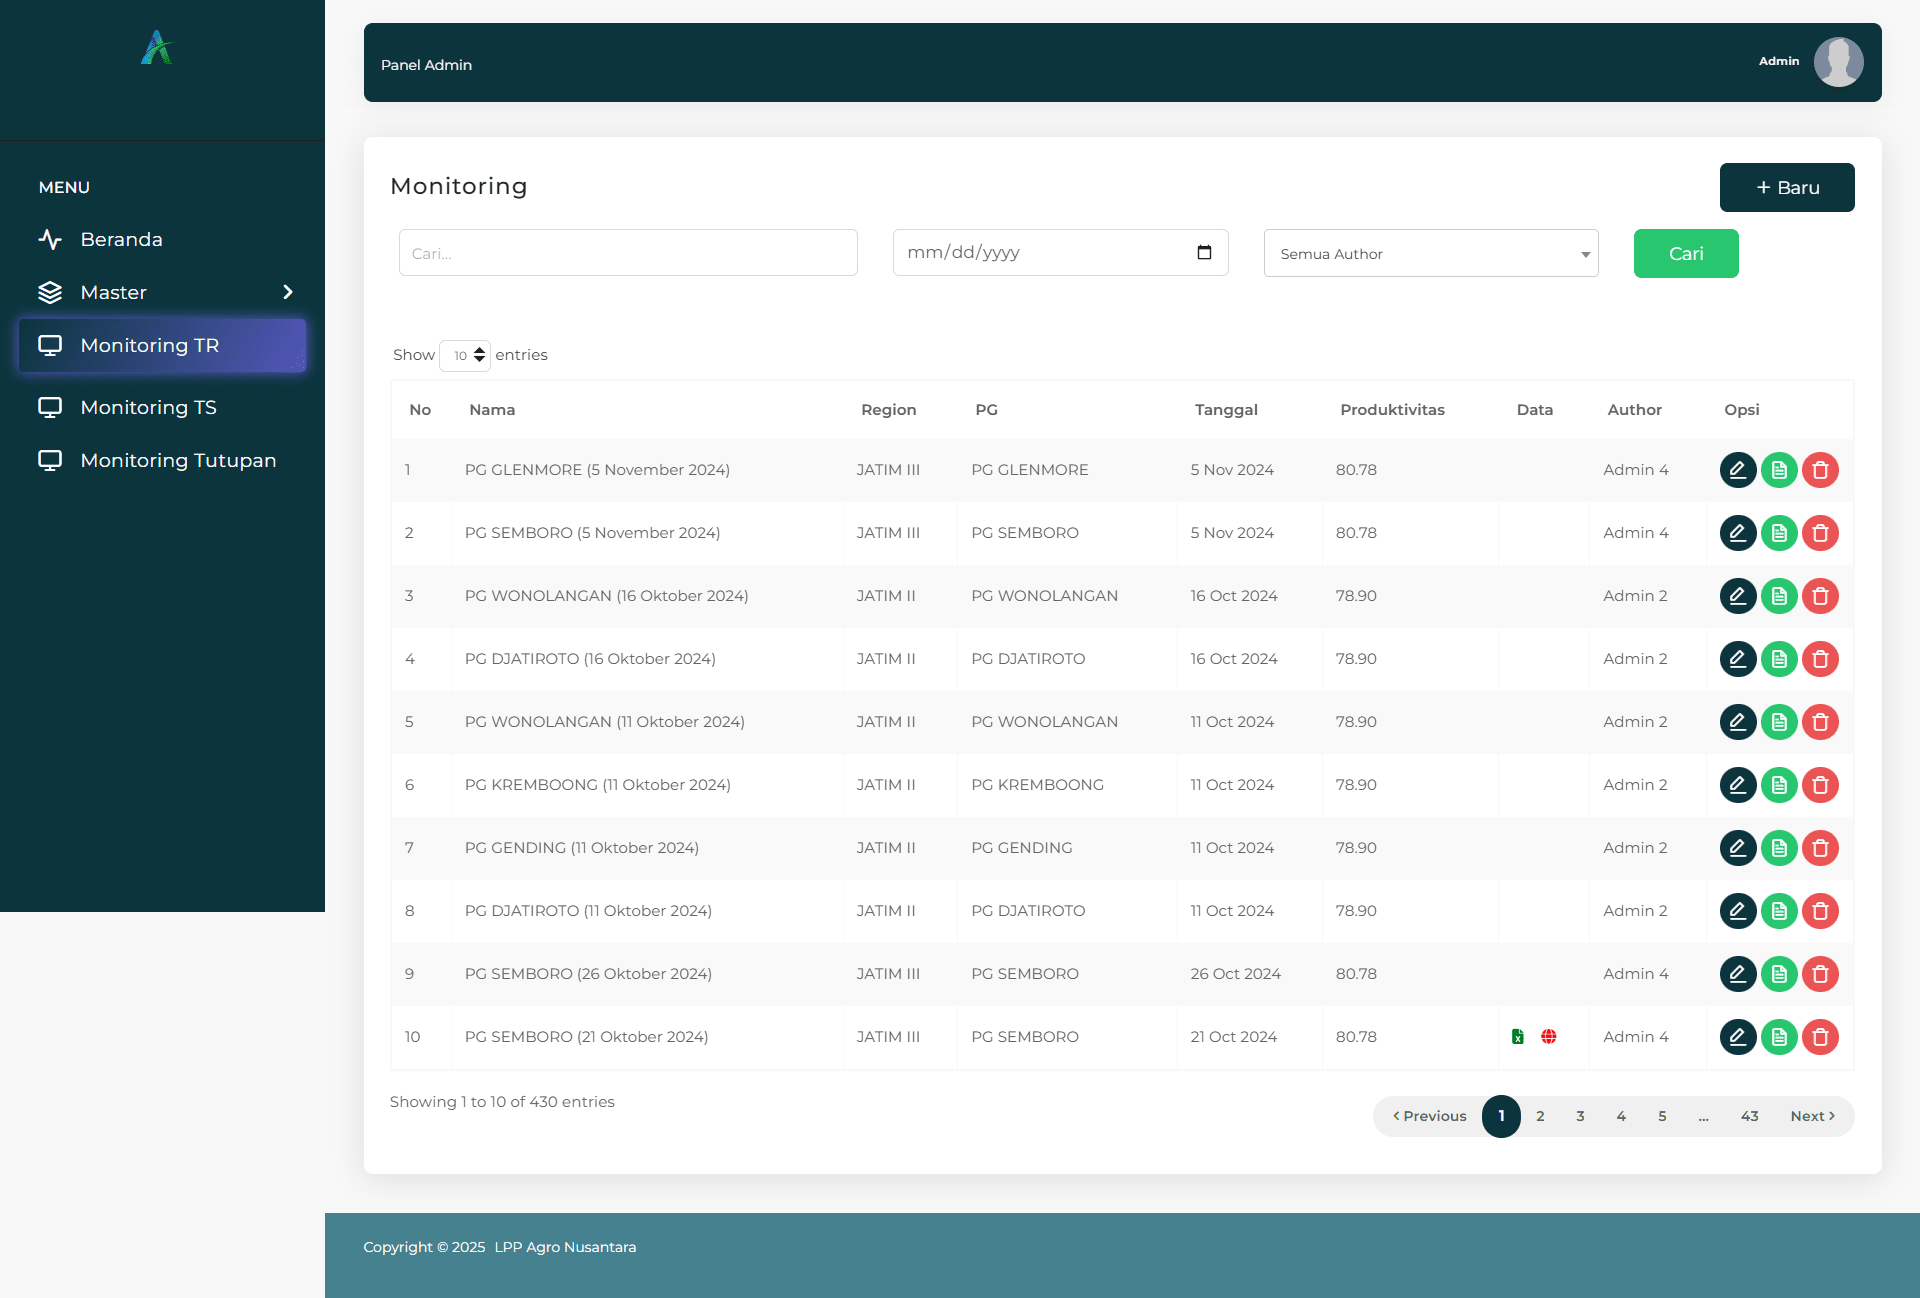Open the calendar picker in date field
This screenshot has height=1298, width=1920.
tap(1202, 253)
